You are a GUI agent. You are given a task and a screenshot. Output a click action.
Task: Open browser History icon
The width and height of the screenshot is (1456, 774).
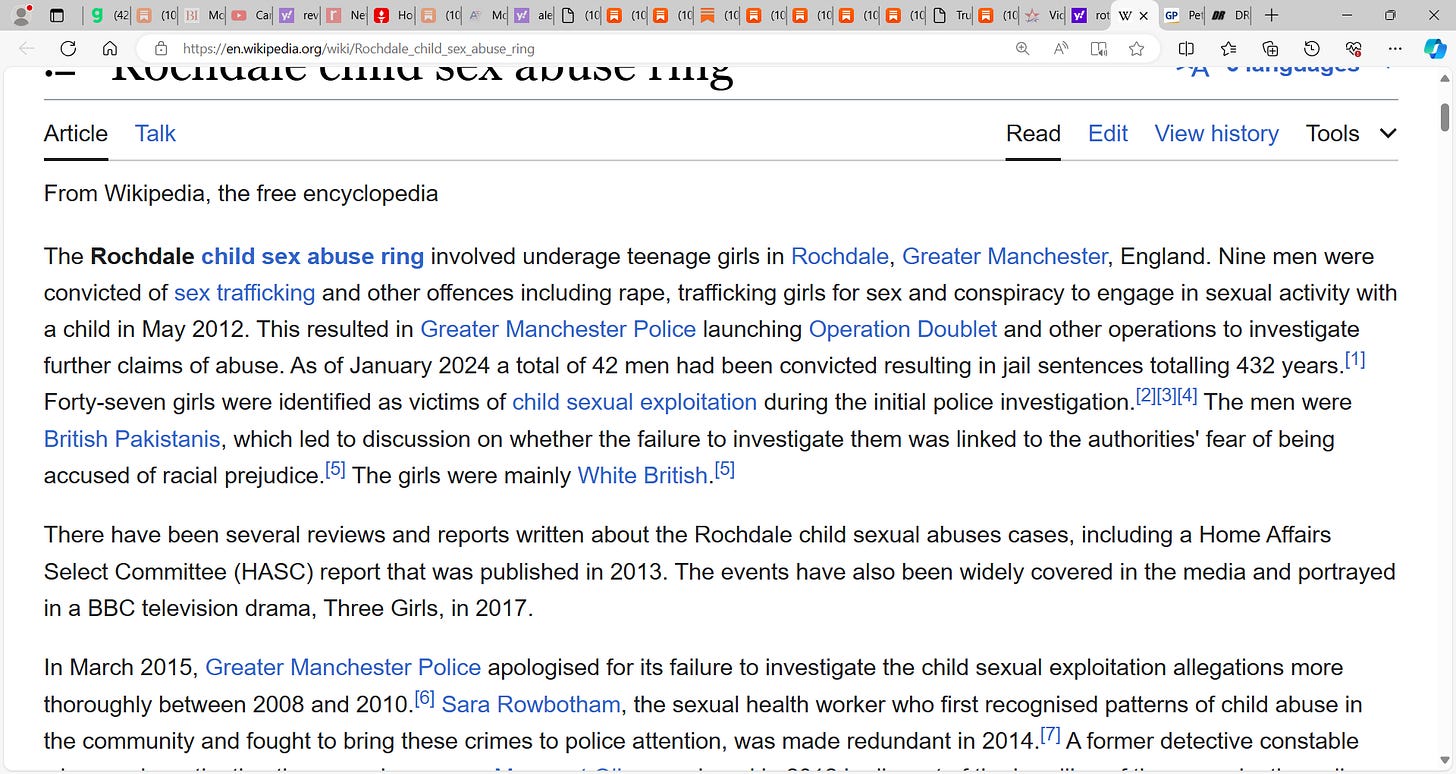pyautogui.click(x=1312, y=48)
